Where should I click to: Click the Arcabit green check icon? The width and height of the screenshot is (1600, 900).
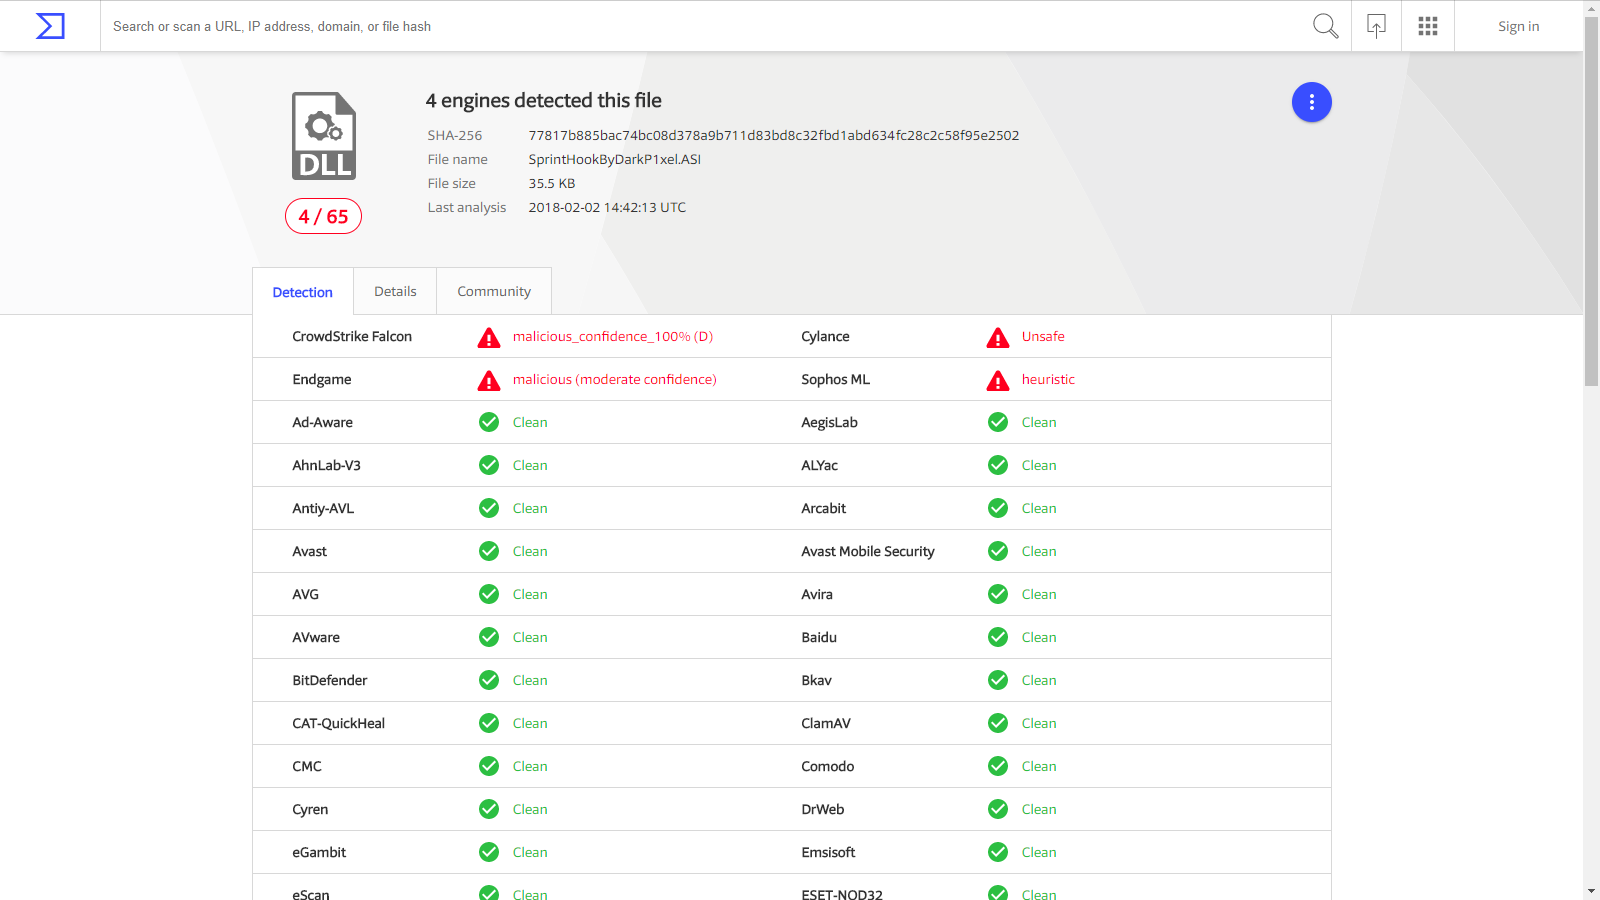(998, 508)
